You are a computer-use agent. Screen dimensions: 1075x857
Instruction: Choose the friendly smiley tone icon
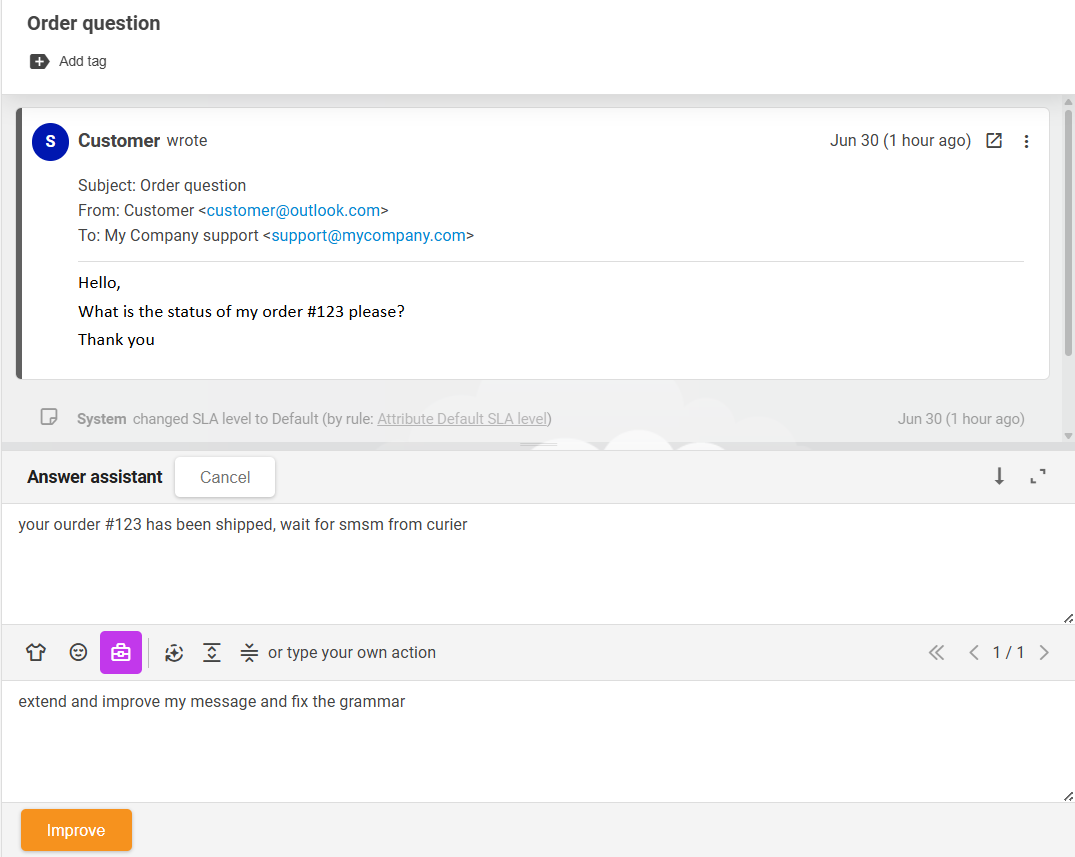click(x=78, y=652)
